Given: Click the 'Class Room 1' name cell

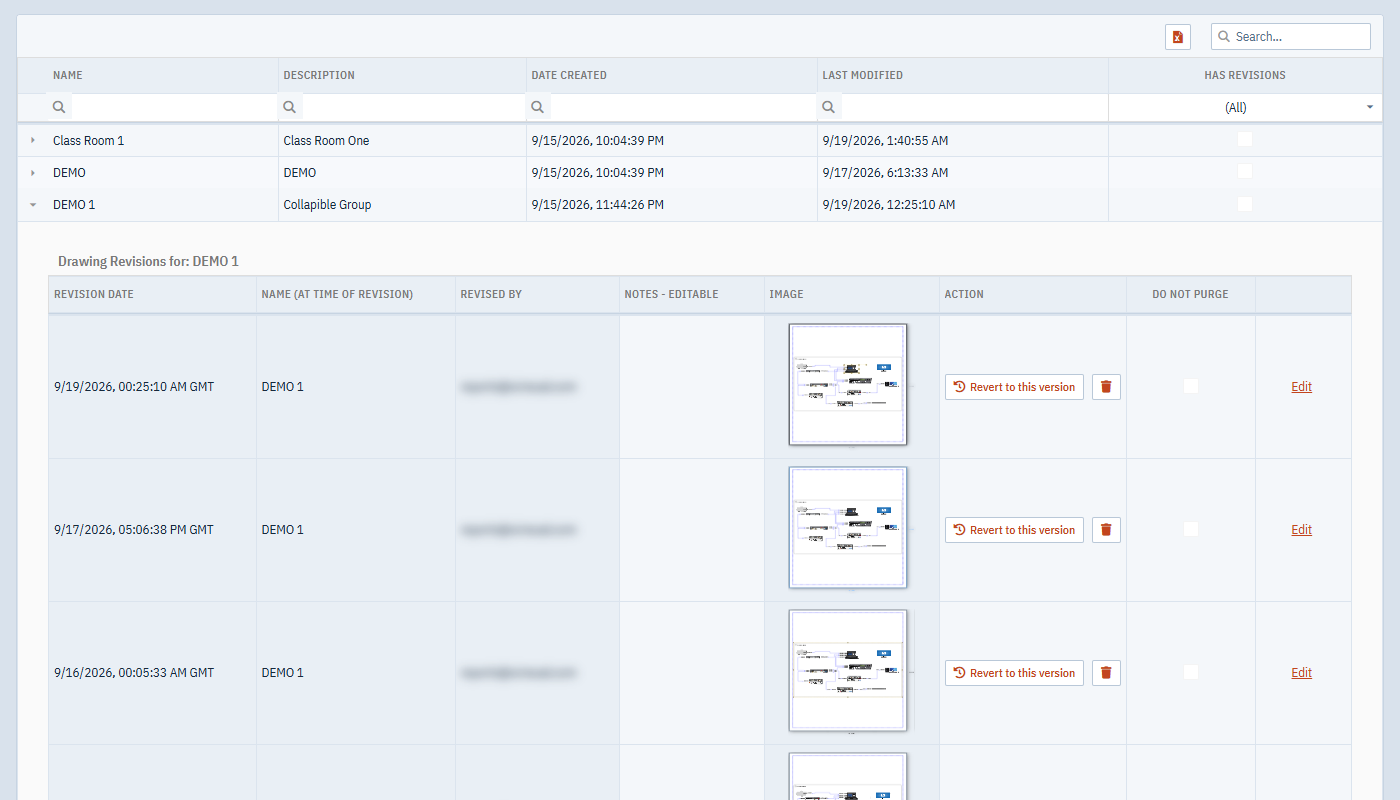Looking at the screenshot, I should 162,141.
